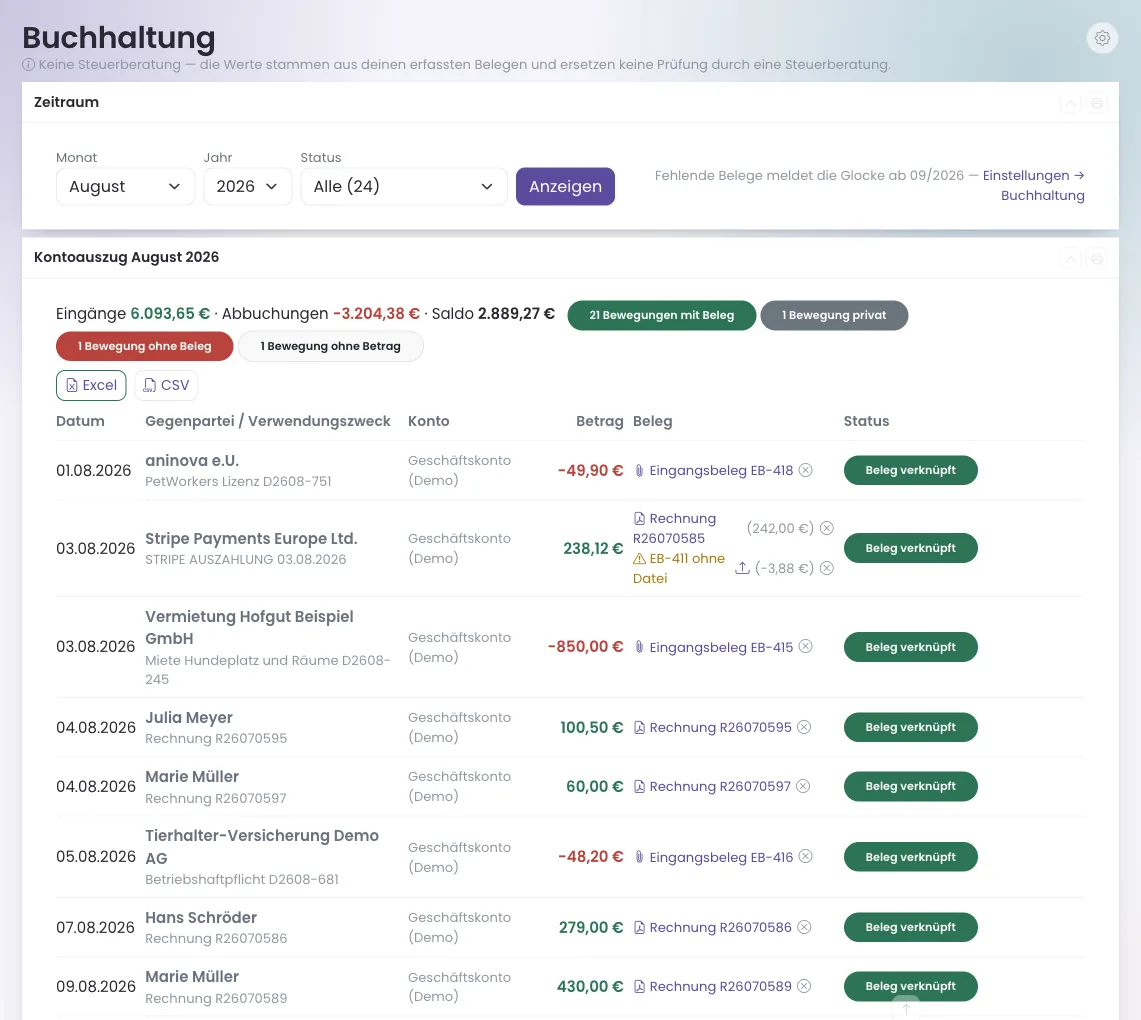The image size is (1141, 1020).
Task: Filter by 1 Bewegung ohne Beleg
Action: tap(144, 346)
